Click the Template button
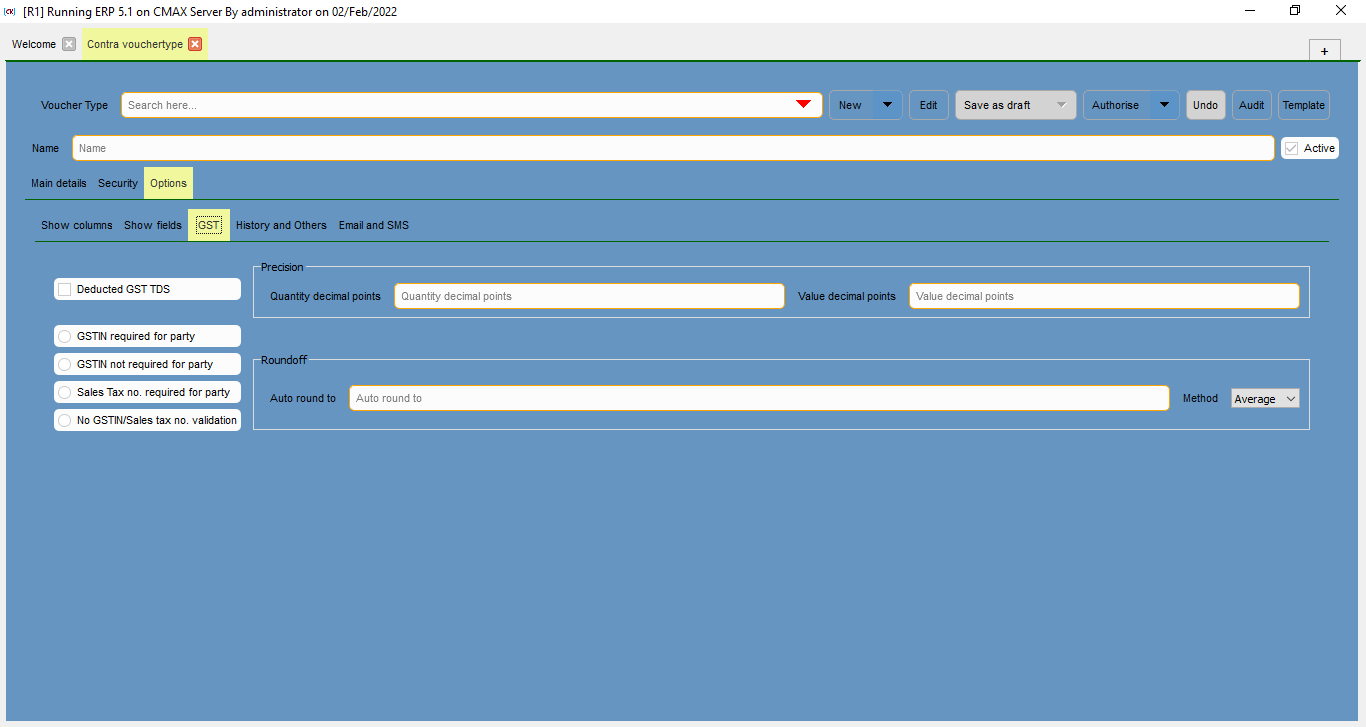1366x727 pixels. coord(1303,105)
